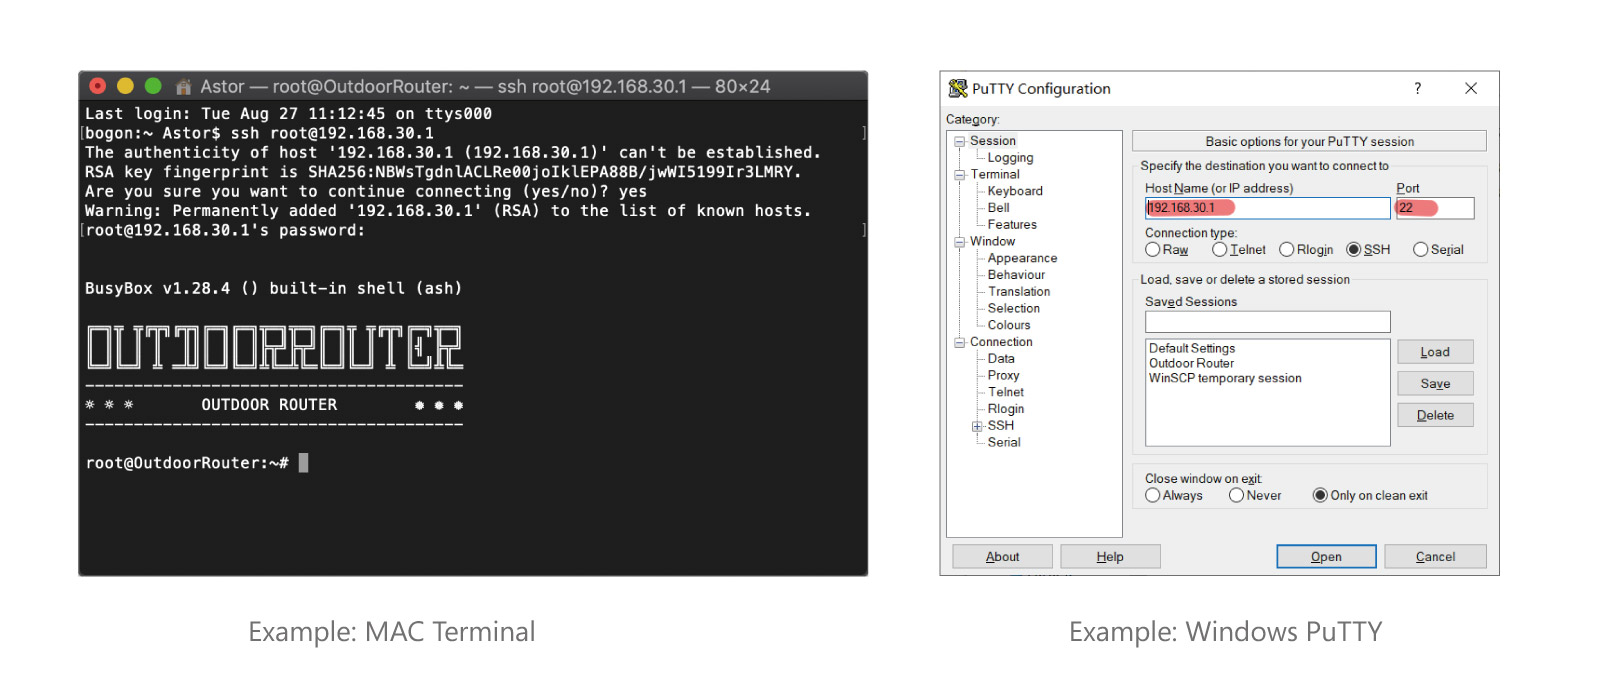Click the red close button on Terminal
1600x692 pixels.
tap(97, 86)
